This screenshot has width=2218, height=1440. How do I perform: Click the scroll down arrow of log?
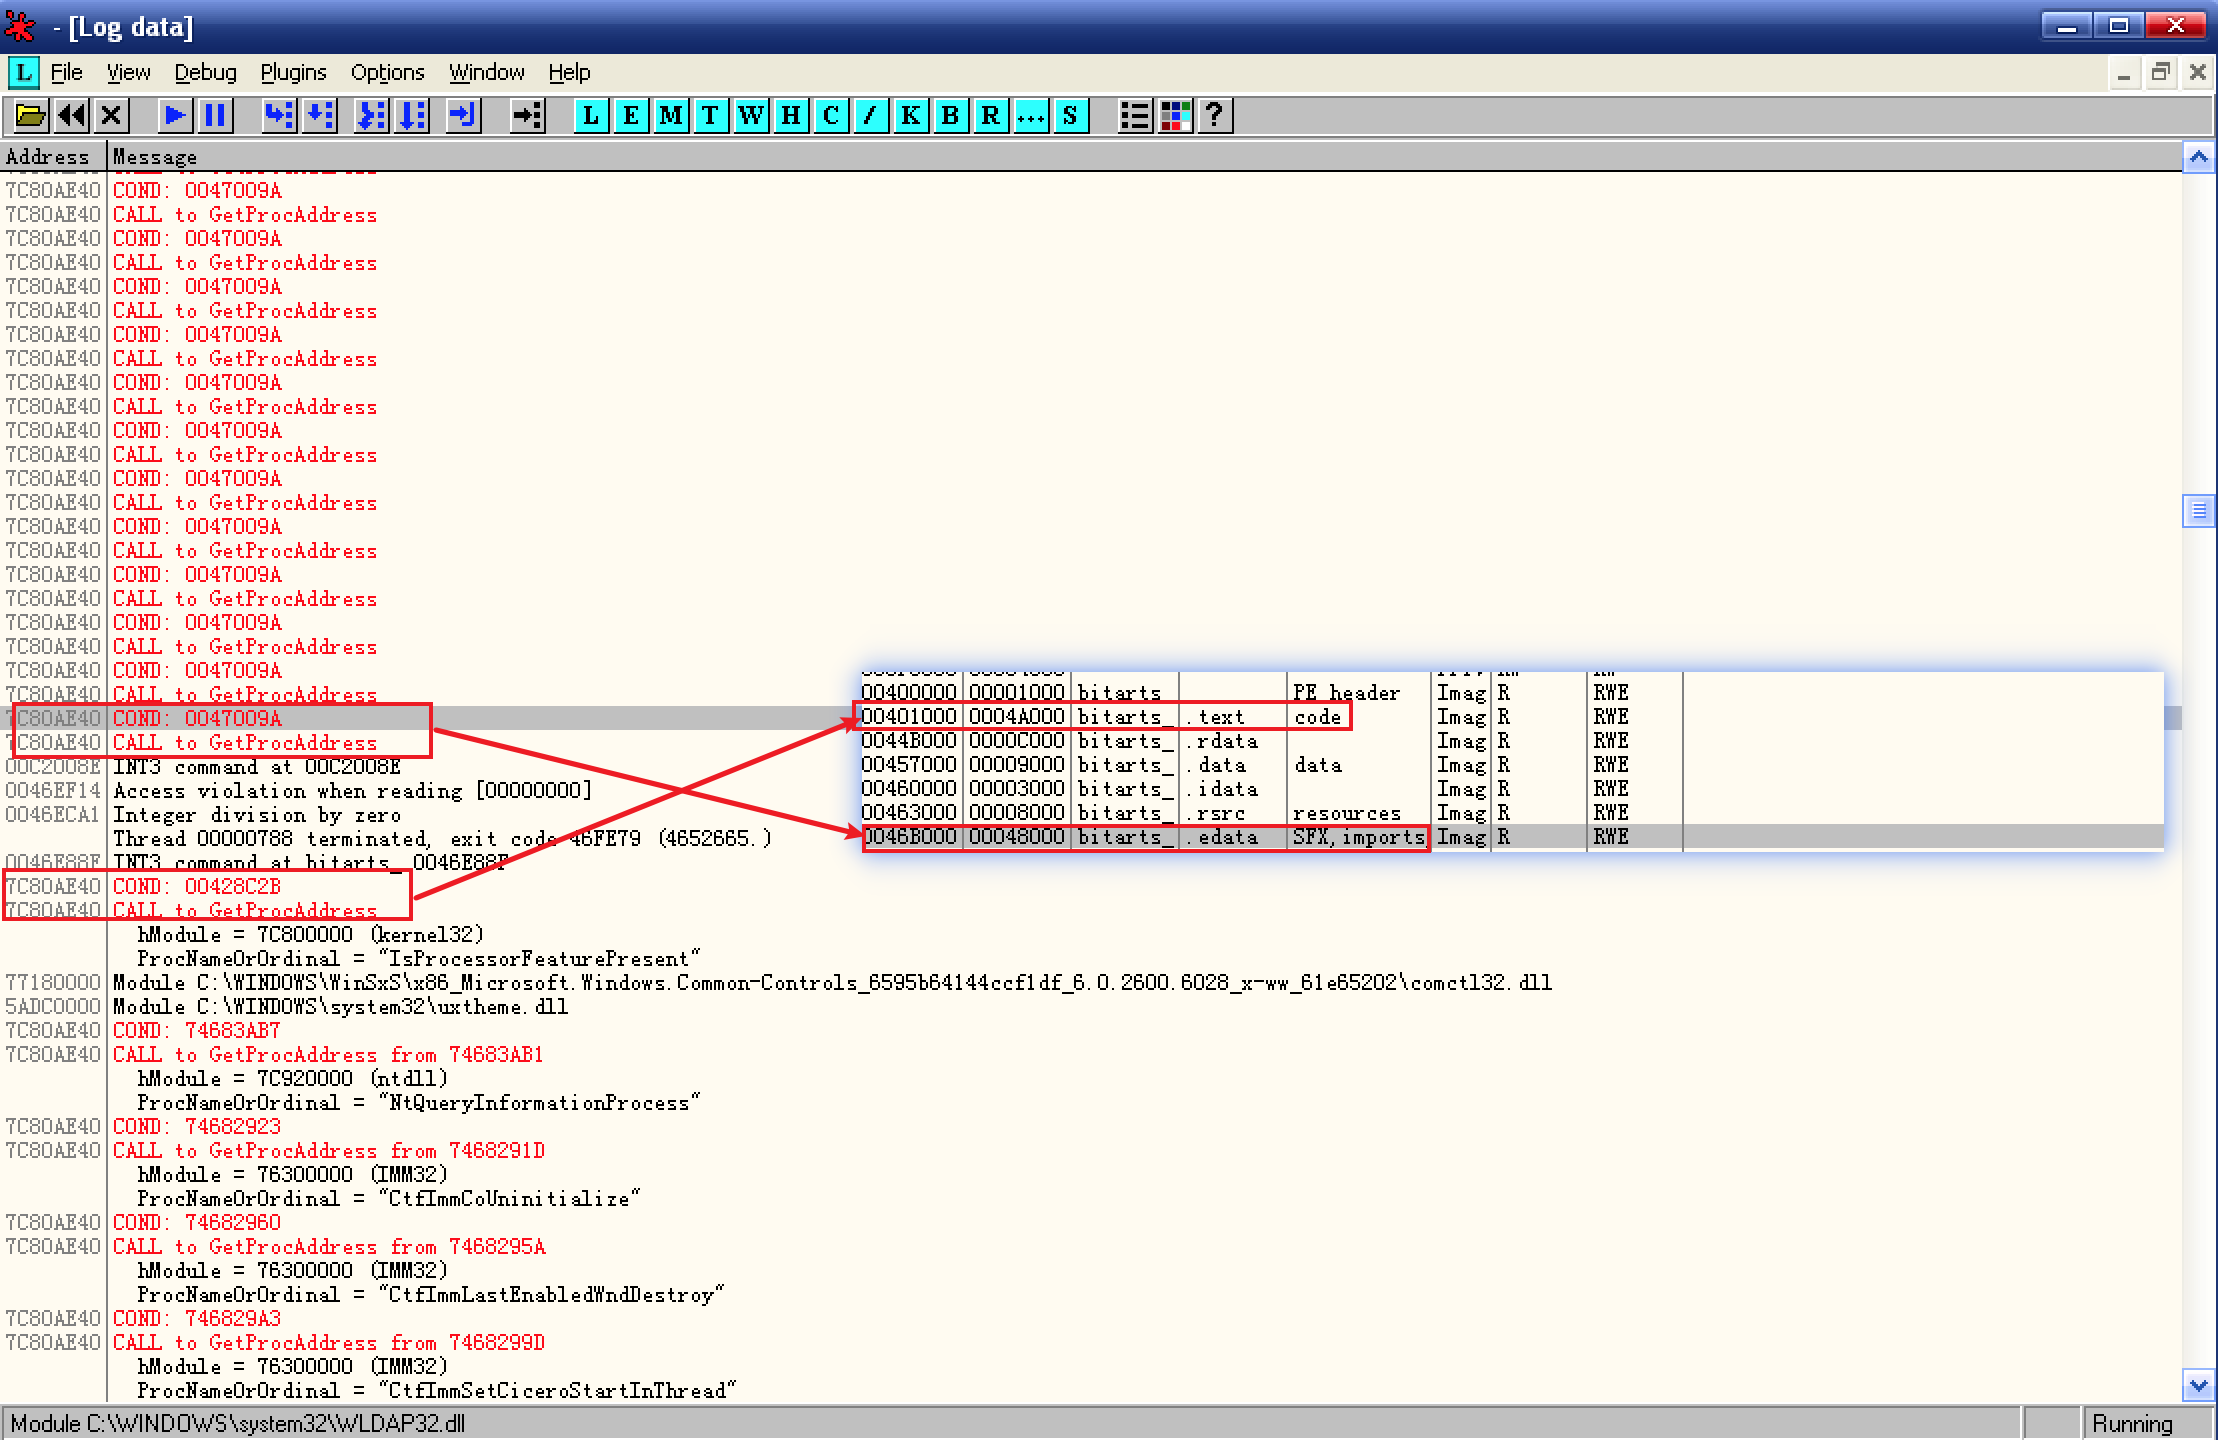point(2198,1386)
